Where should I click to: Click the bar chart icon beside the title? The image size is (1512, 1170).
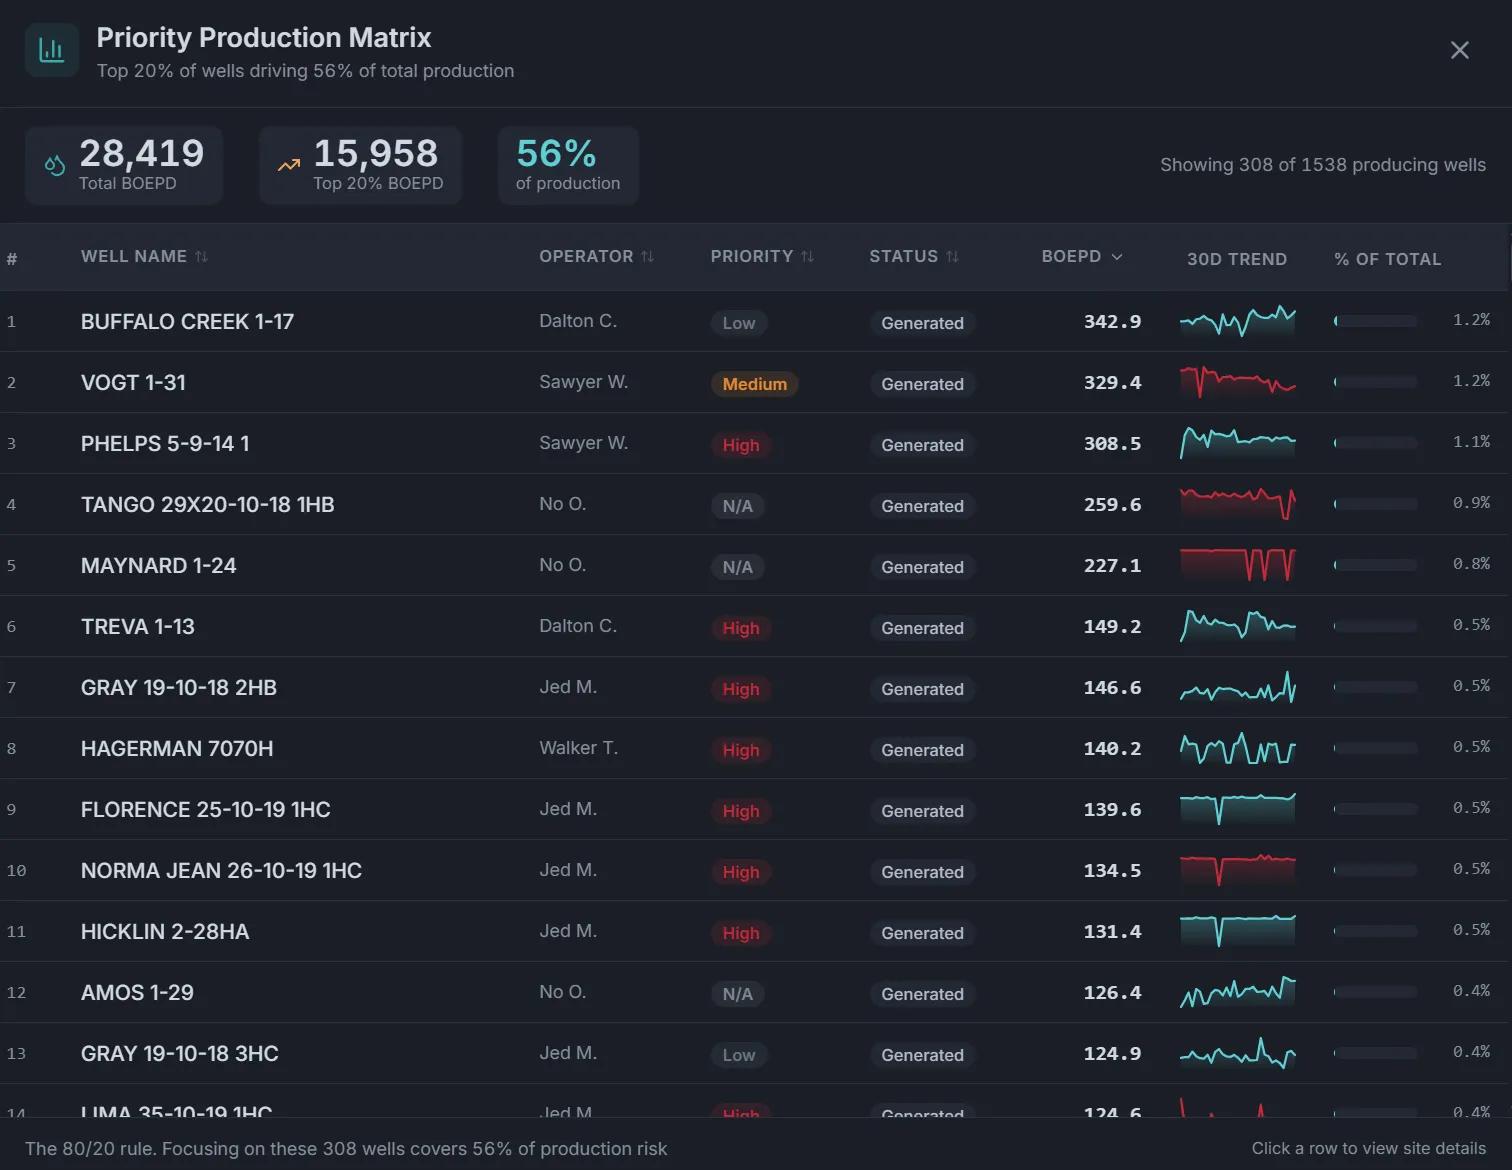tap(51, 50)
